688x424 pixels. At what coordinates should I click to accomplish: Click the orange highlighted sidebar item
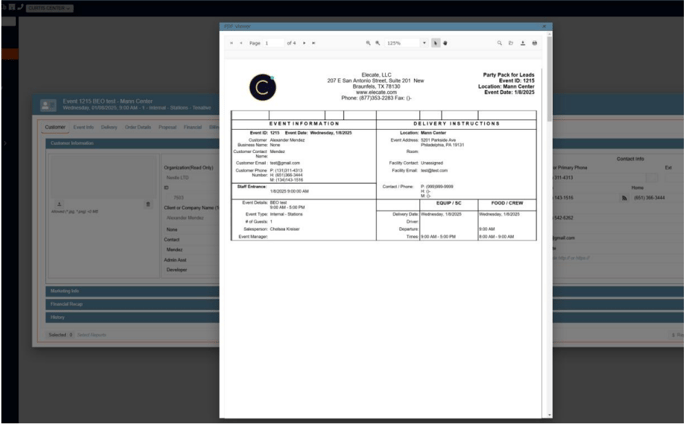click(x=10, y=54)
